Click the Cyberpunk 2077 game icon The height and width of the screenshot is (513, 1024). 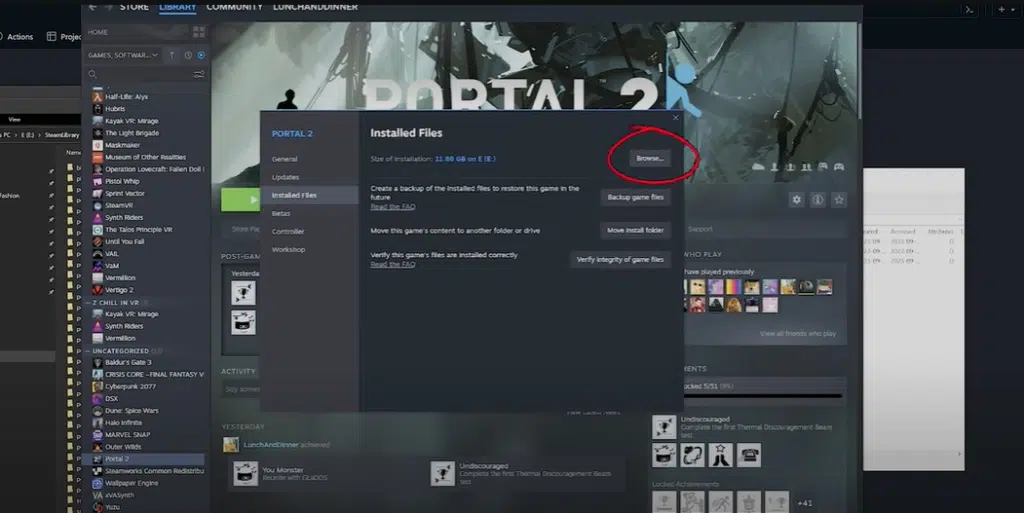click(97, 386)
